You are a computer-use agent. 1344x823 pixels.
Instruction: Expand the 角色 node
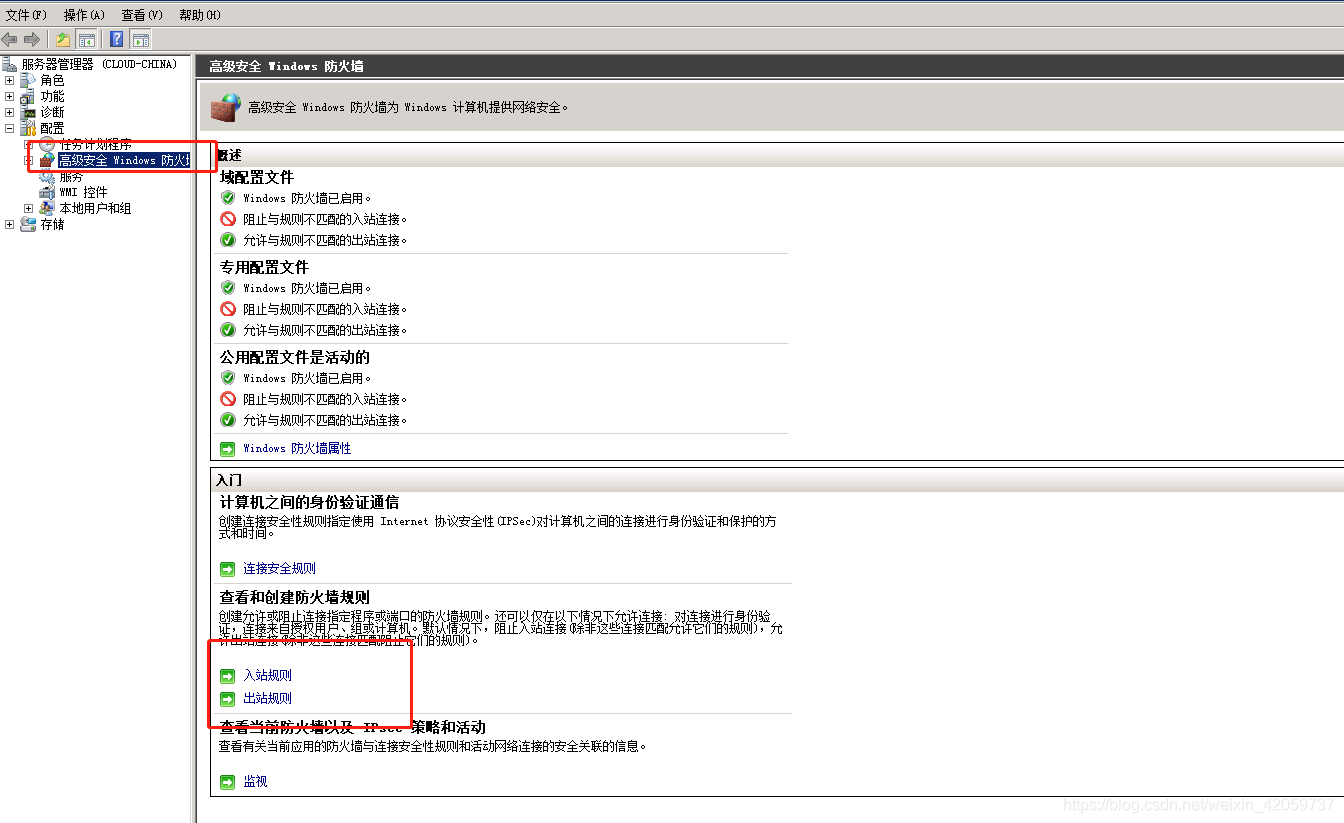10,80
